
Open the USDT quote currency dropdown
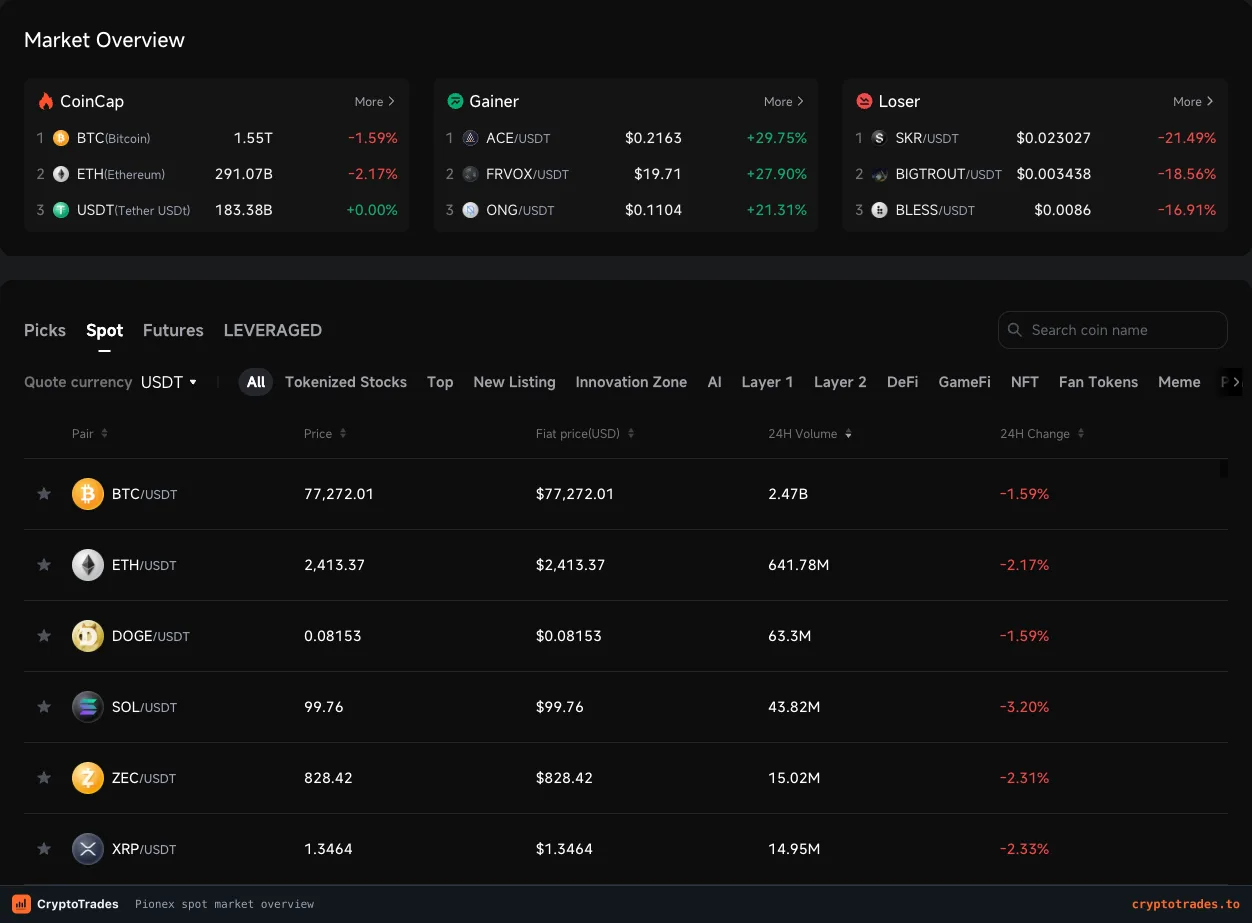pos(169,382)
